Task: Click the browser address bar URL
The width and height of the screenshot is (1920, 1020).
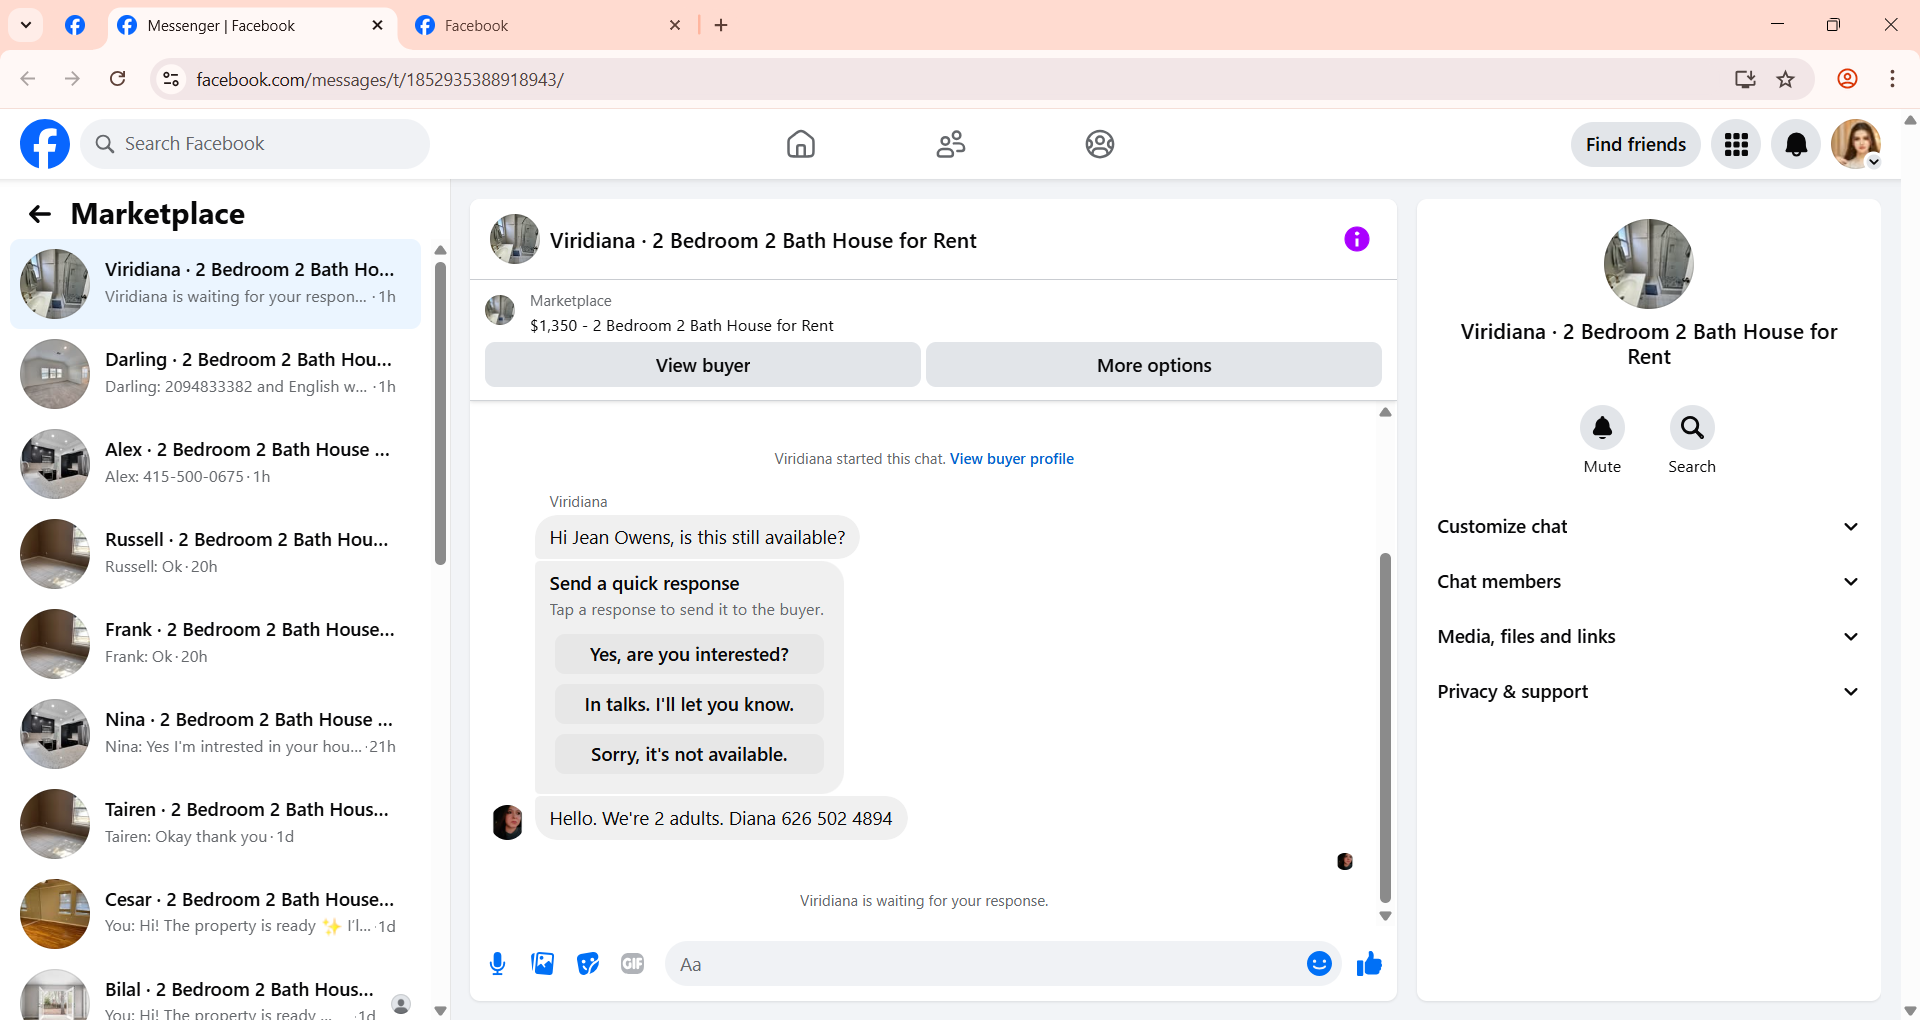Action: click(380, 79)
